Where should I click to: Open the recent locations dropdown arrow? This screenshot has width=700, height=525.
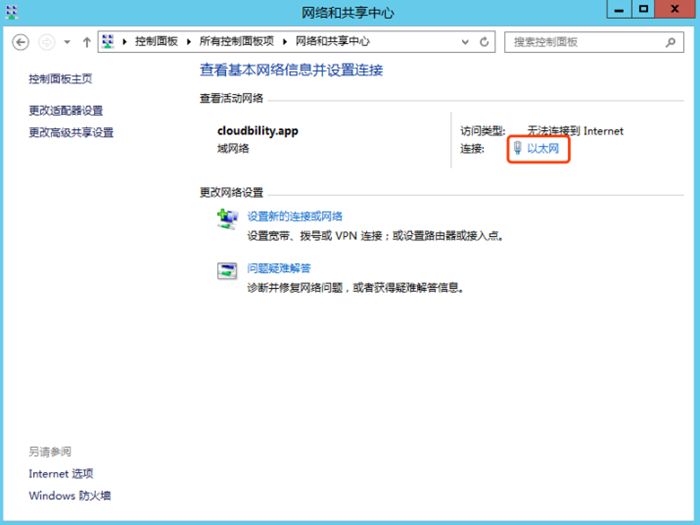coord(67,42)
